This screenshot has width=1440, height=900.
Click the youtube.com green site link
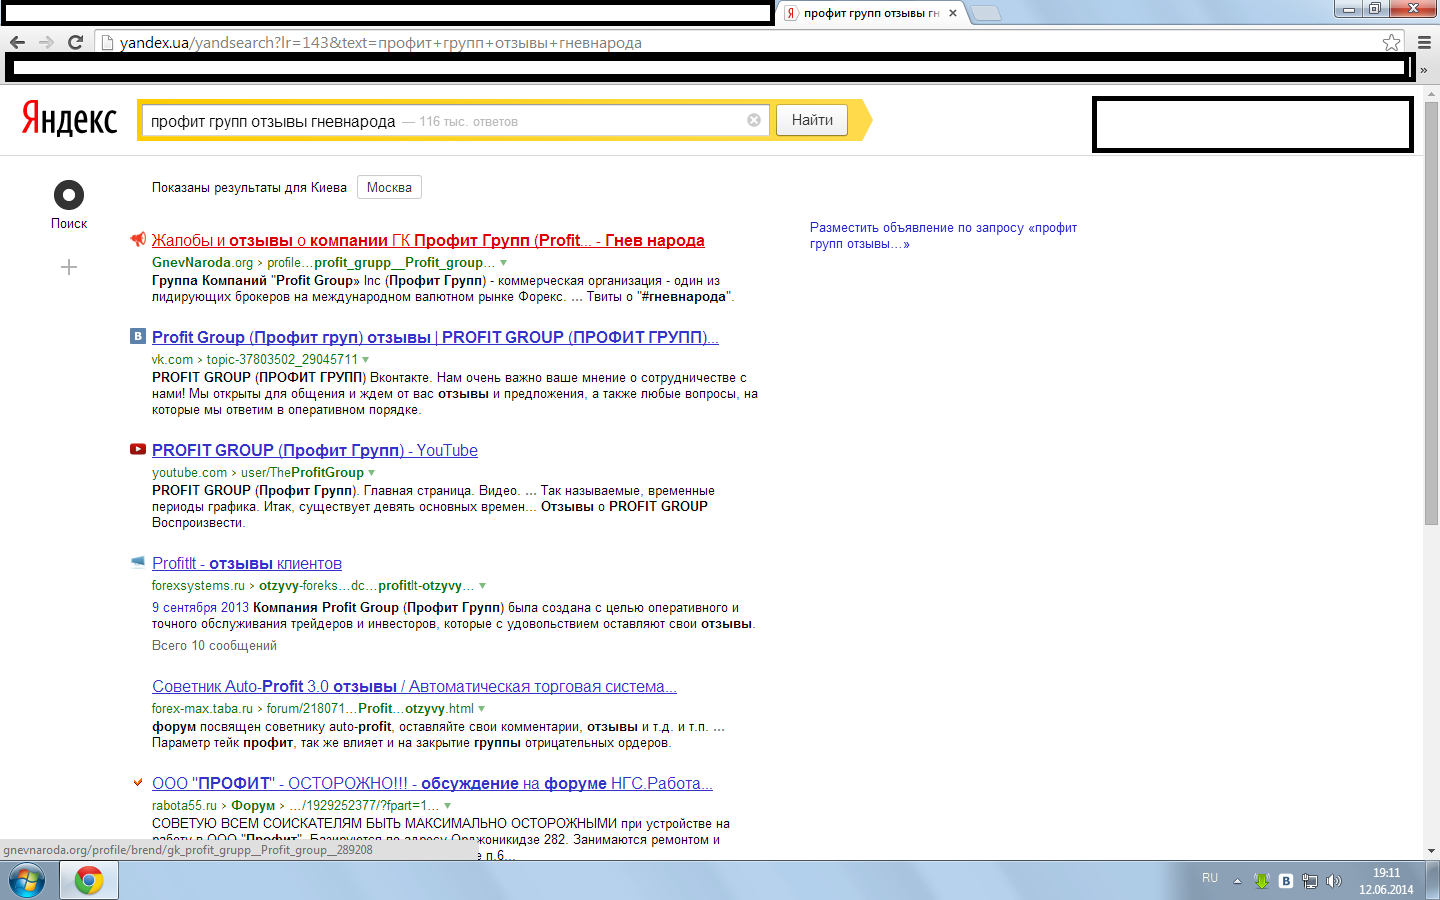pos(189,473)
